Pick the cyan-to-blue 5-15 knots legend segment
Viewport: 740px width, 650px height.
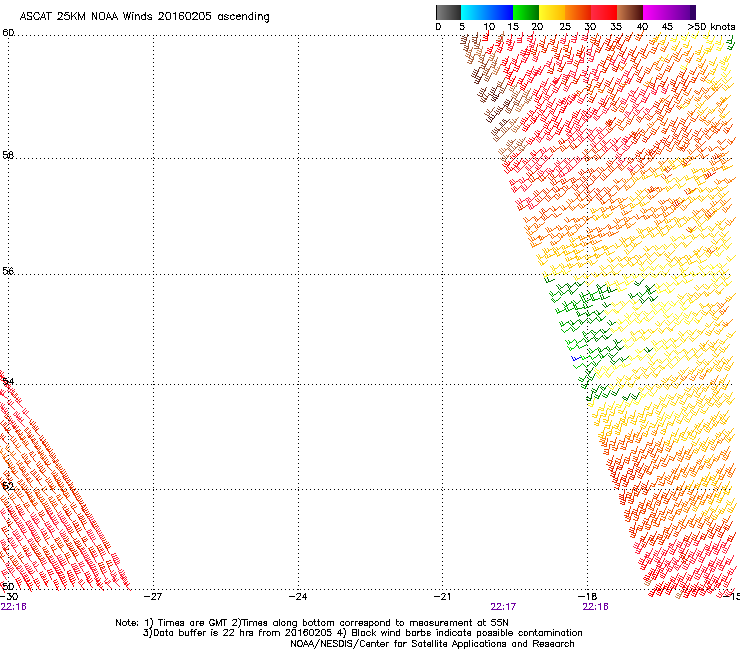487,12
